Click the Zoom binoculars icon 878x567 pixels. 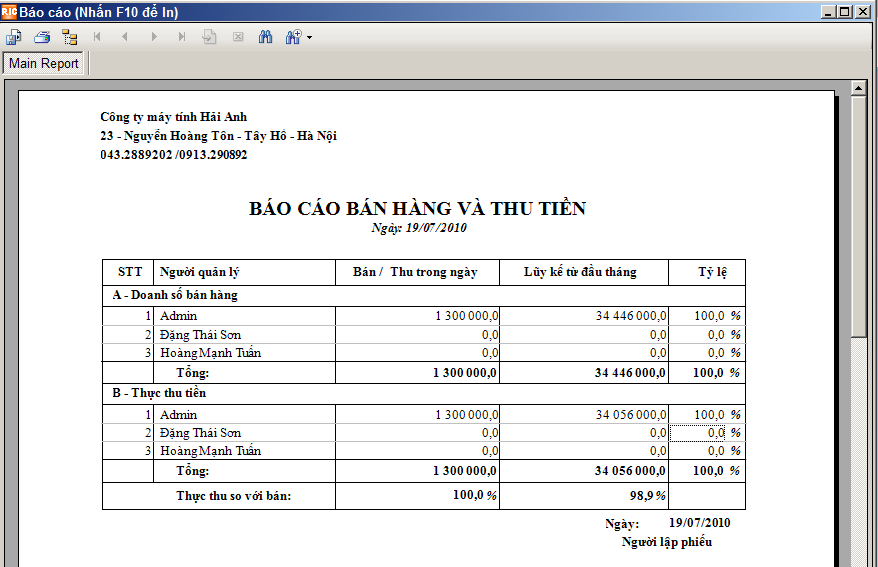(293, 37)
